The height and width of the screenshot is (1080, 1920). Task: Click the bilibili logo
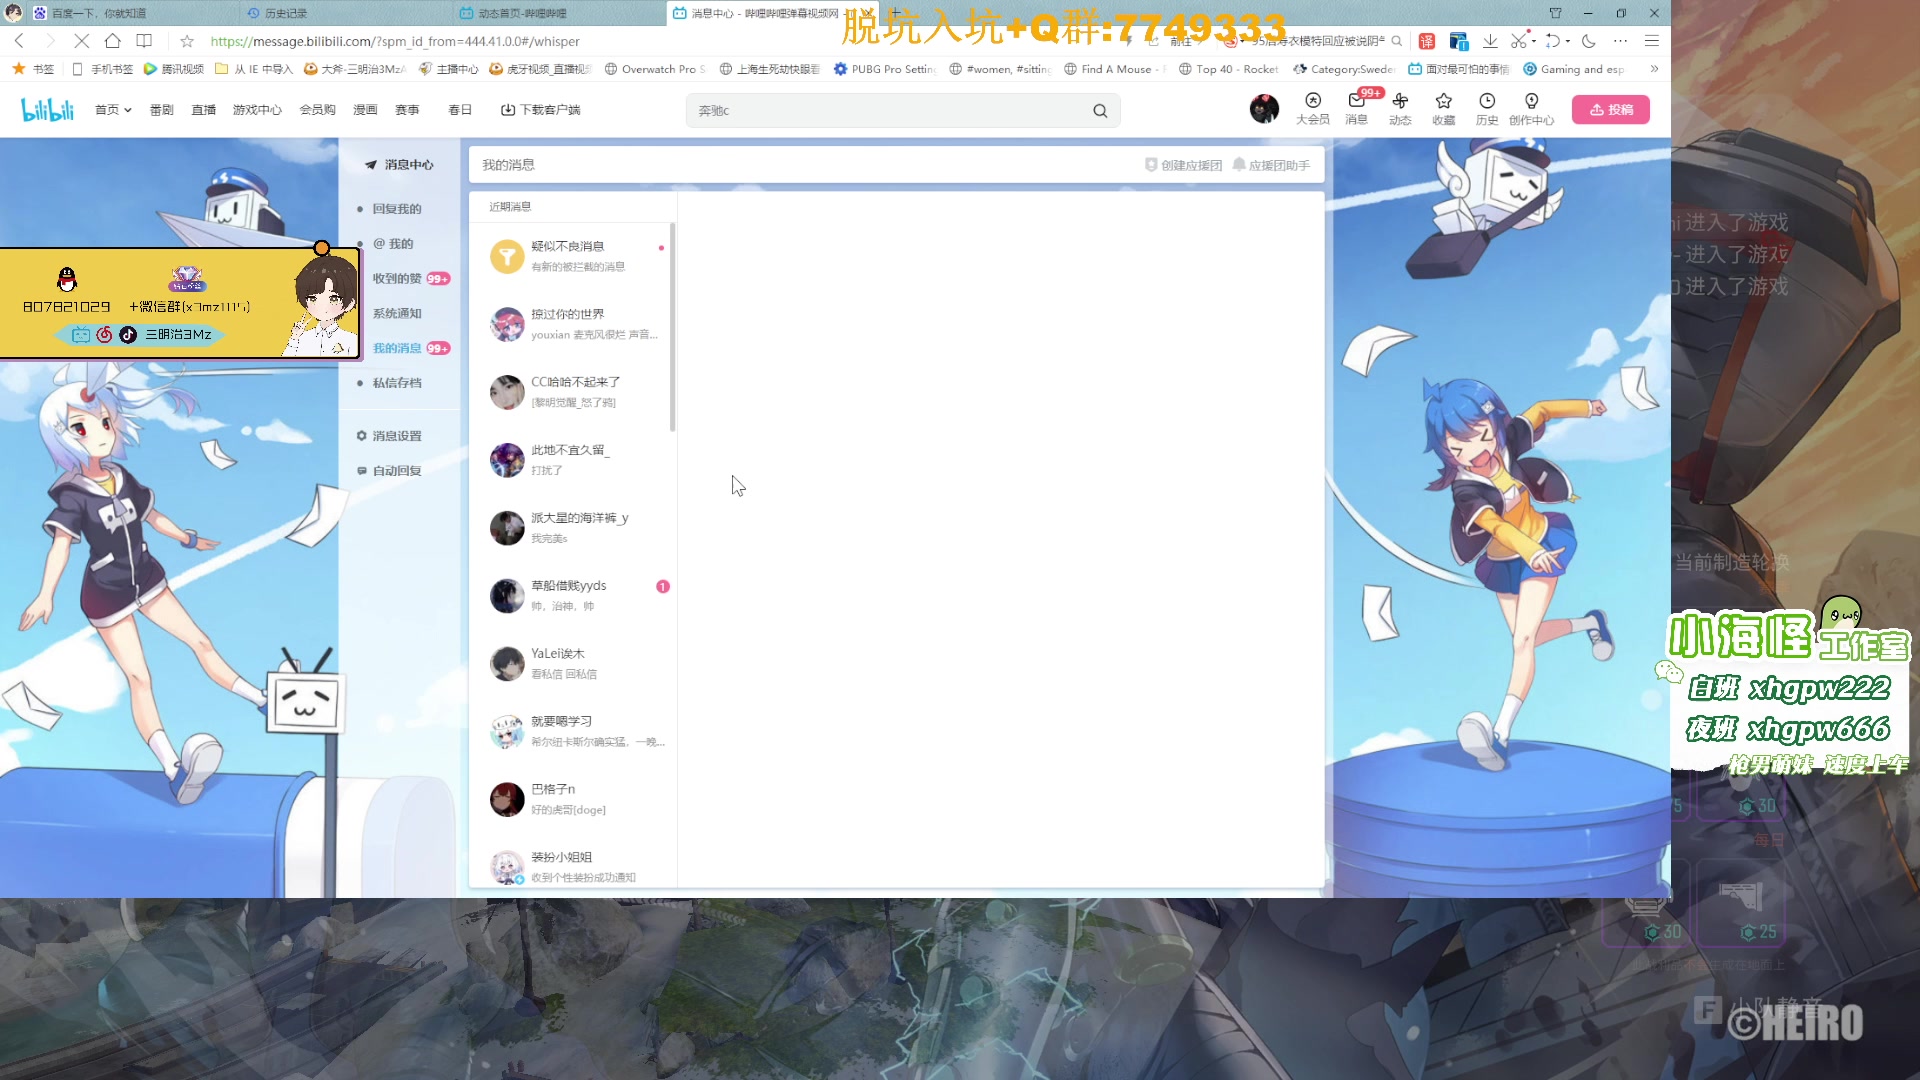[x=47, y=110]
